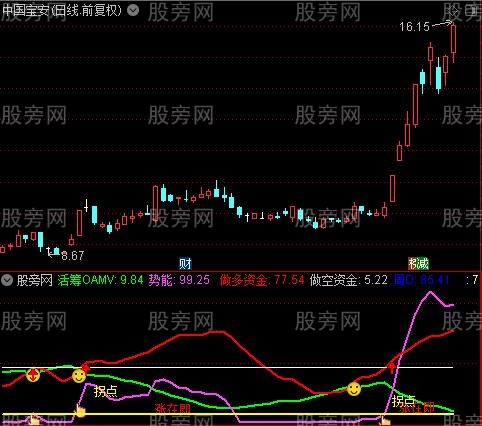Click the 16.15 high price label
The image size is (482, 426).
click(414, 27)
